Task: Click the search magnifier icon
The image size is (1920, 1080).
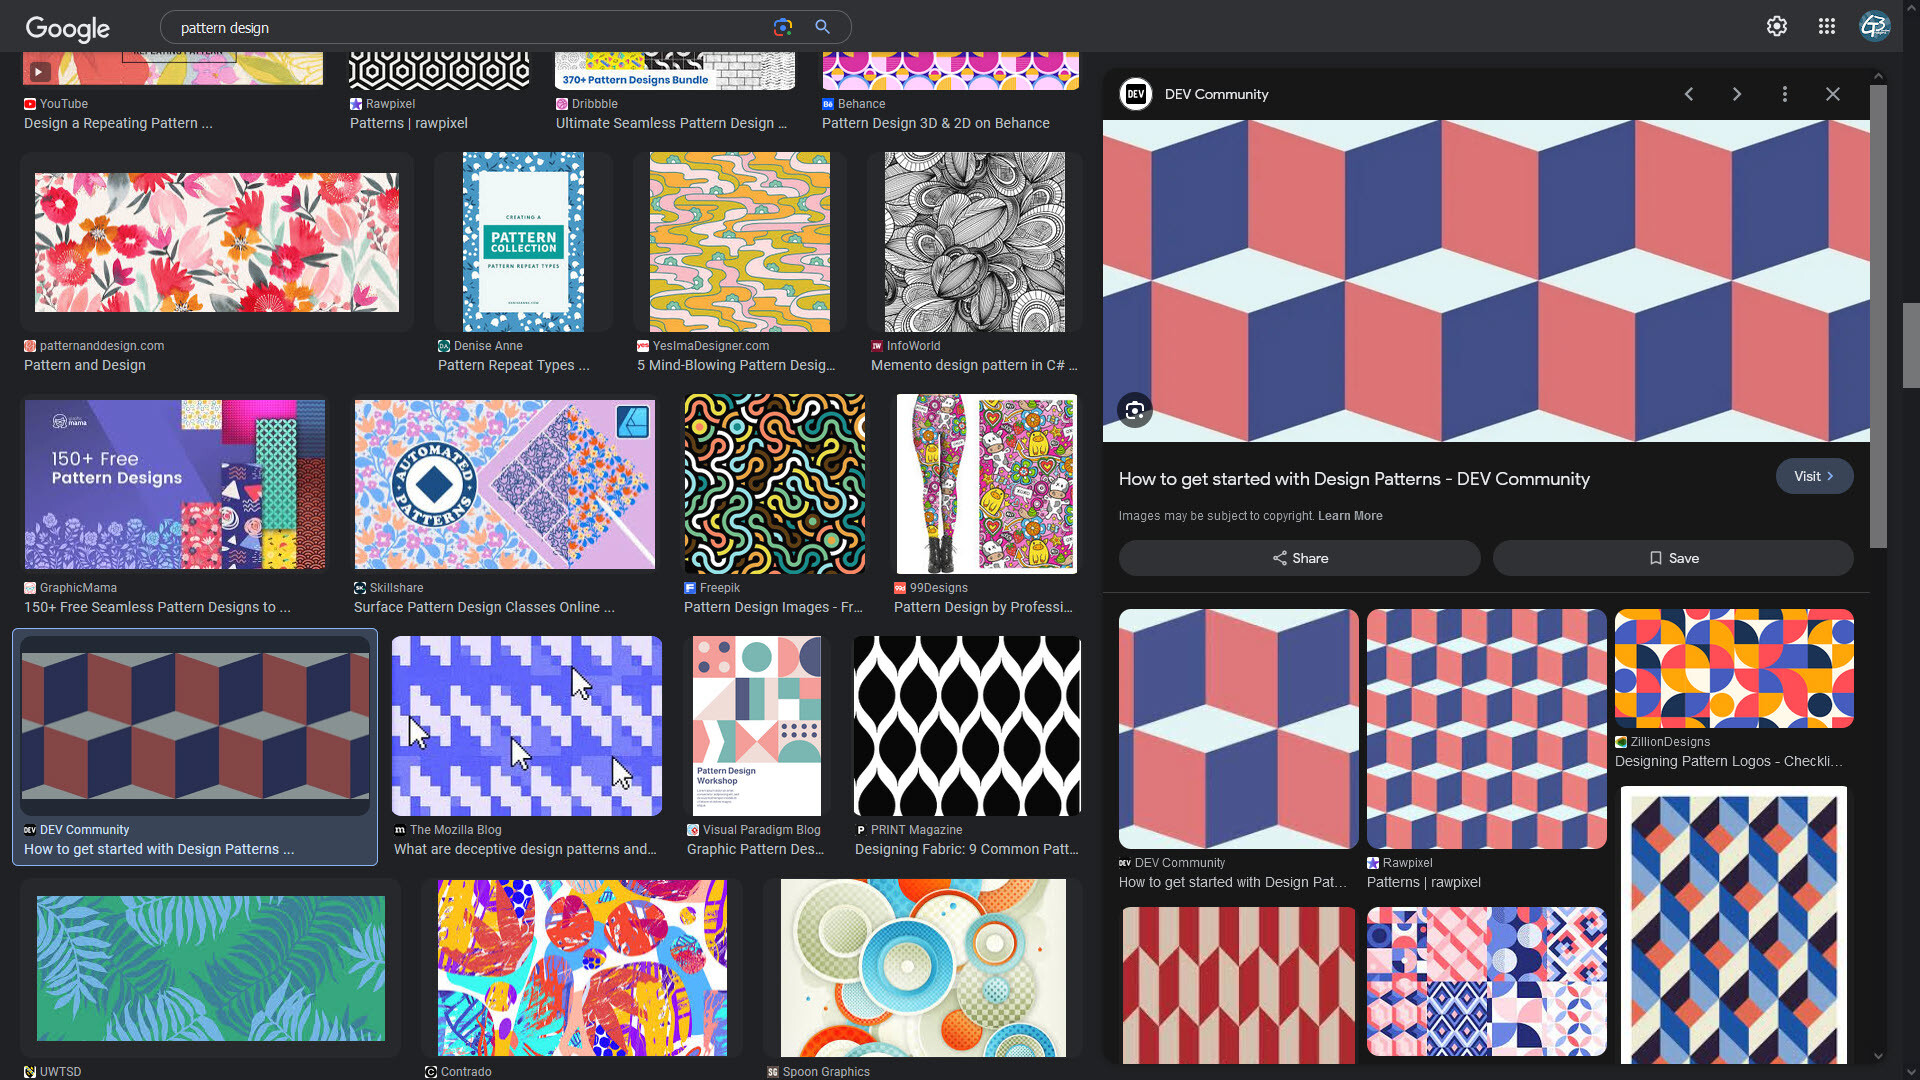Action: point(822,27)
